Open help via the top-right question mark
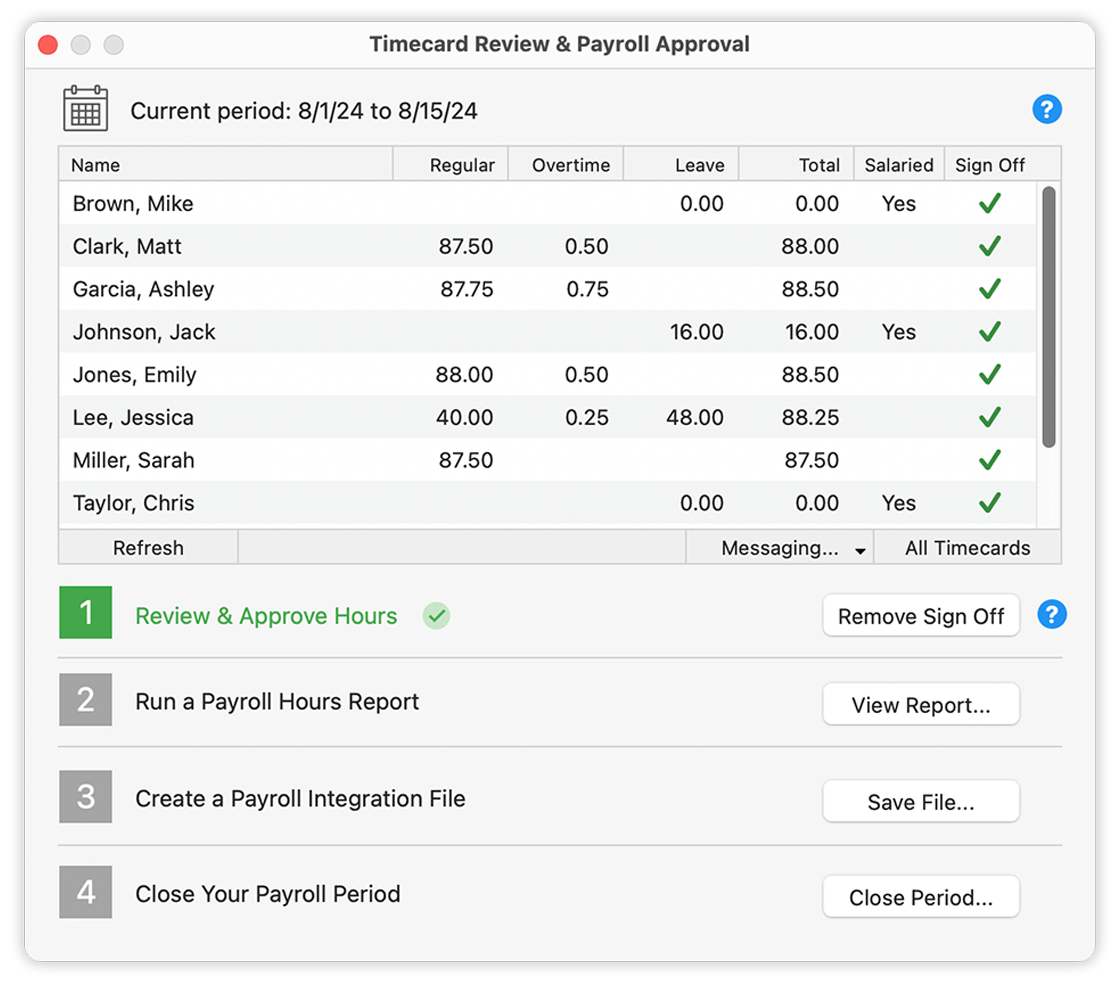The height and width of the screenshot is (996, 1120). 1046,109
